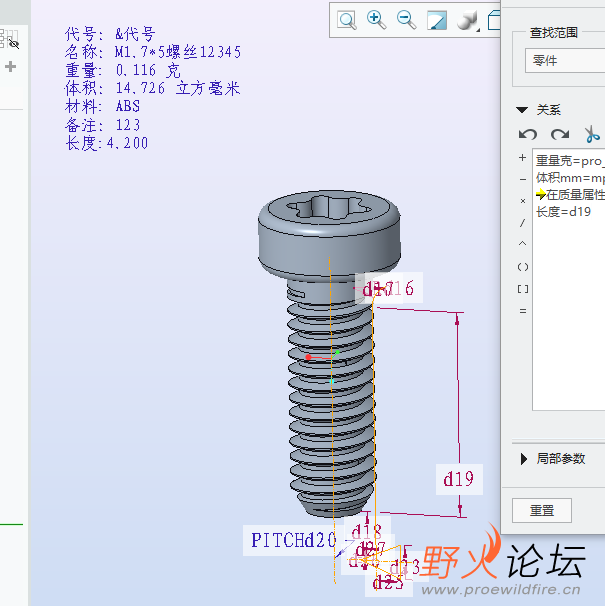605x606 pixels.
Task: Click the plus icon in left panel
Action: click(x=10, y=67)
